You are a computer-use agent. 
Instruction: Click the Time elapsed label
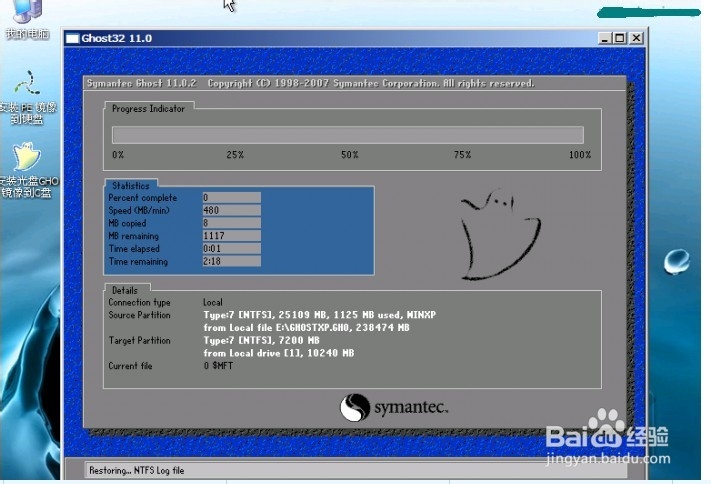(x=134, y=249)
